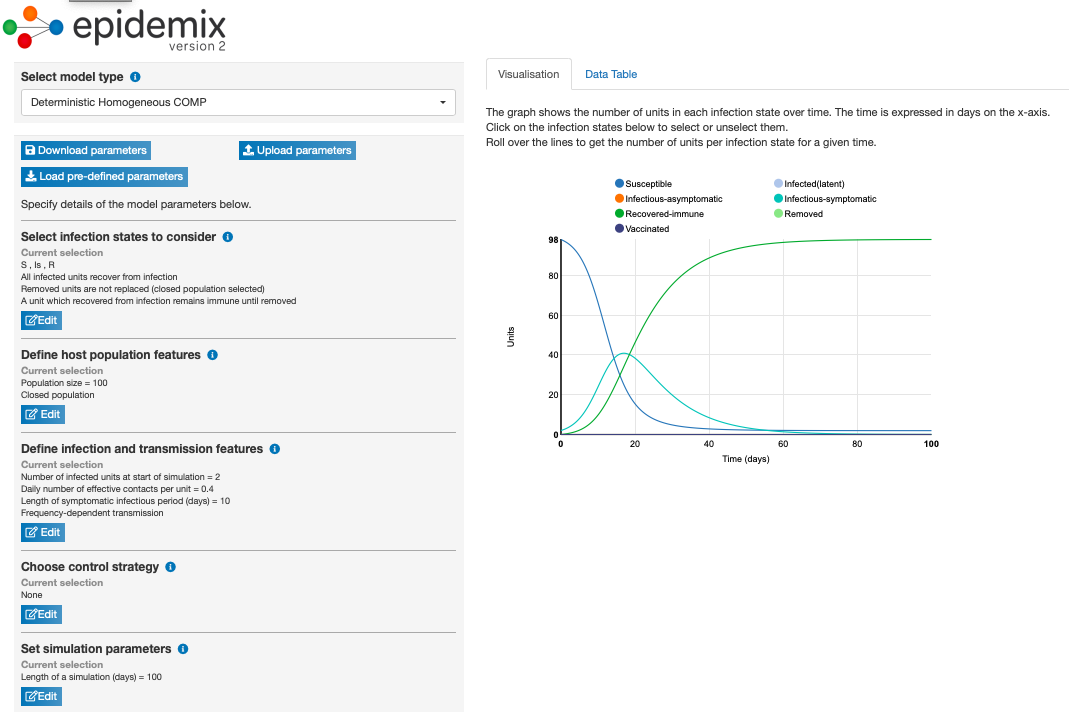Edit the infection states selection
Image resolution: width=1069 pixels, height=722 pixels.
[41, 320]
